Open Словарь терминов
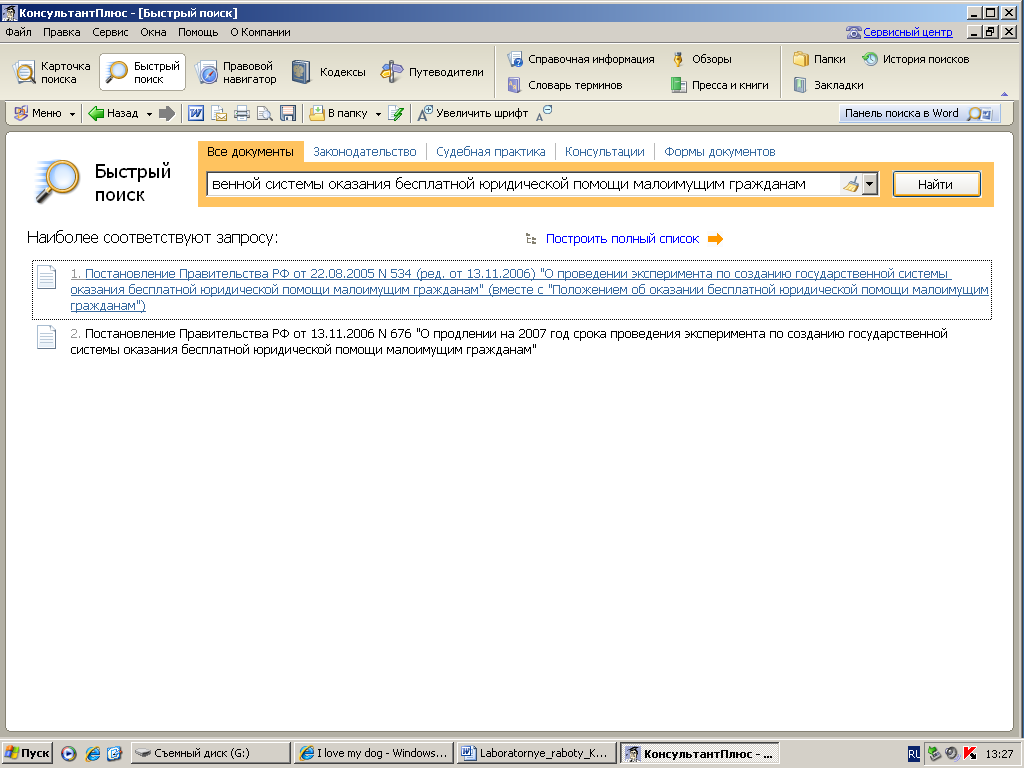The height and width of the screenshot is (768, 1024). point(565,85)
